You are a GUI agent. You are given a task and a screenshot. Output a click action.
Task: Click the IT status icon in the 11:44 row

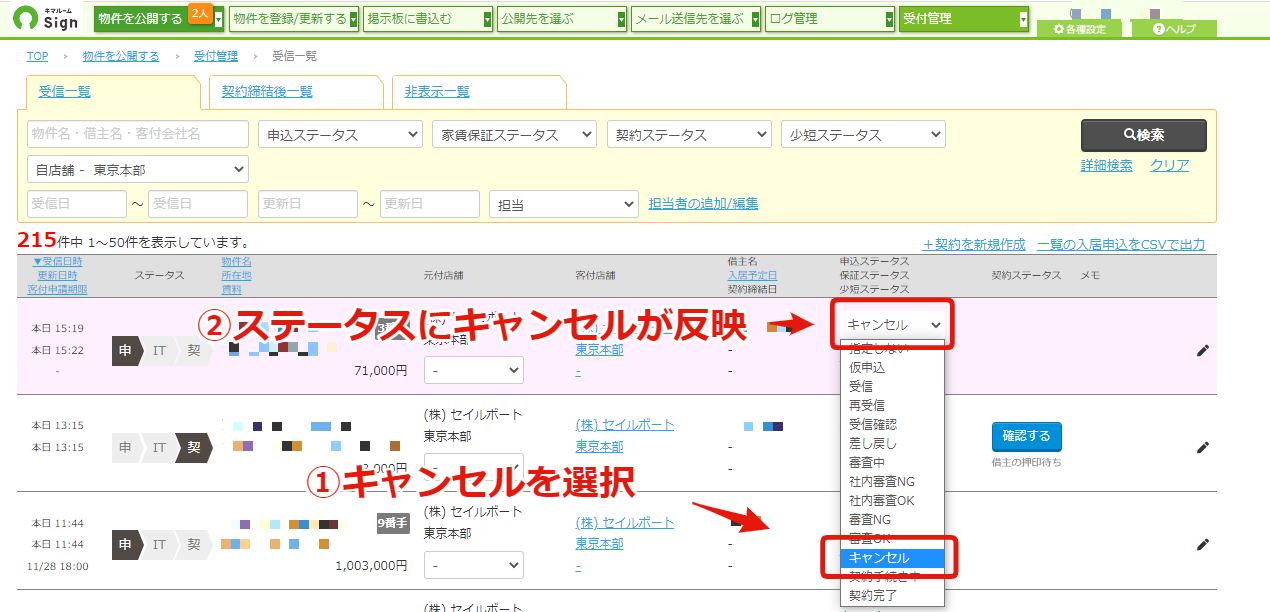(x=158, y=544)
